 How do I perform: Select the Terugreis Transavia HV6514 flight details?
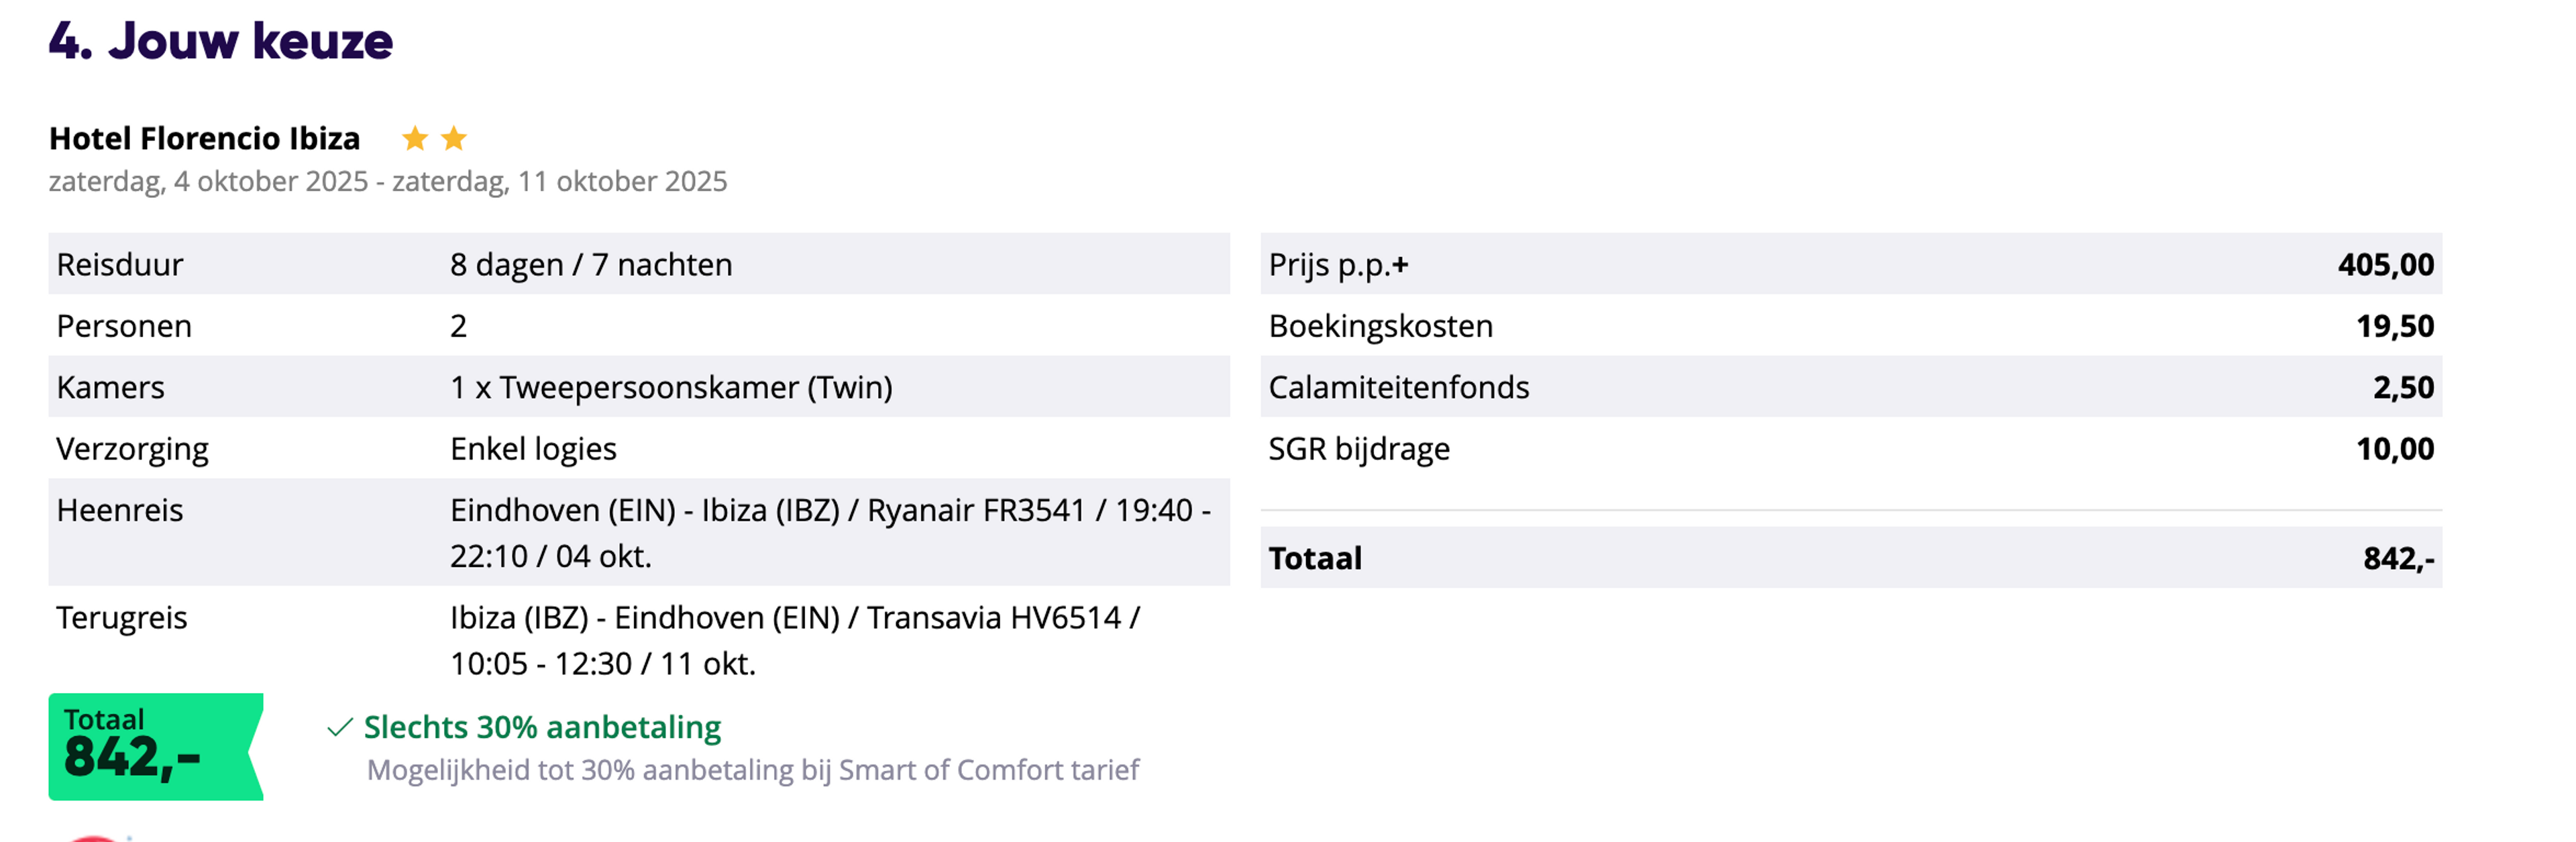[x=795, y=640]
